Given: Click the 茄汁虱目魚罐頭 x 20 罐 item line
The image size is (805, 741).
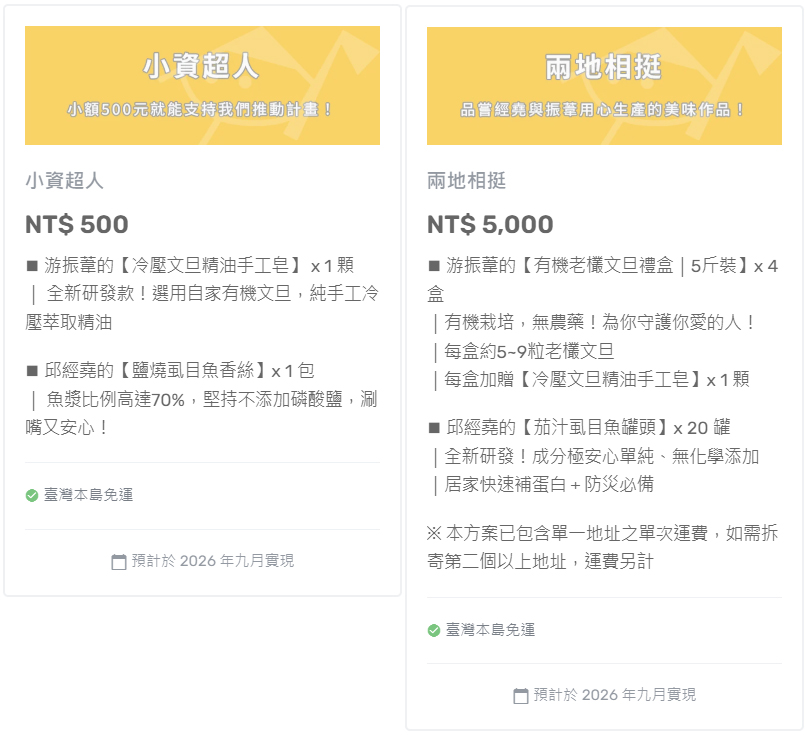Looking at the screenshot, I should (580, 428).
